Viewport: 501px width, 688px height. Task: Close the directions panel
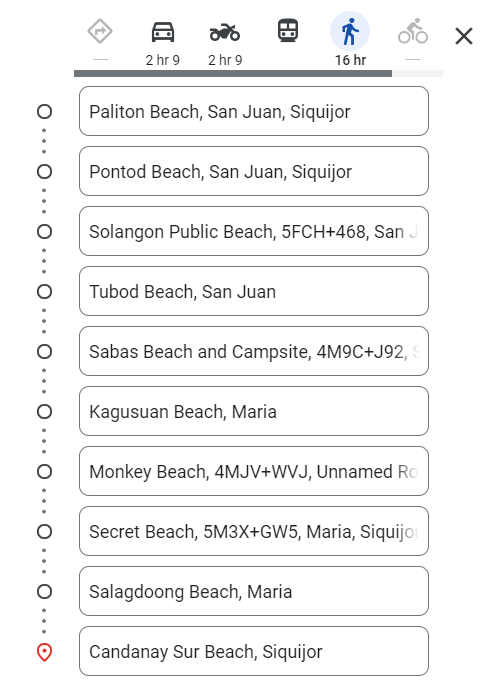coord(464,36)
